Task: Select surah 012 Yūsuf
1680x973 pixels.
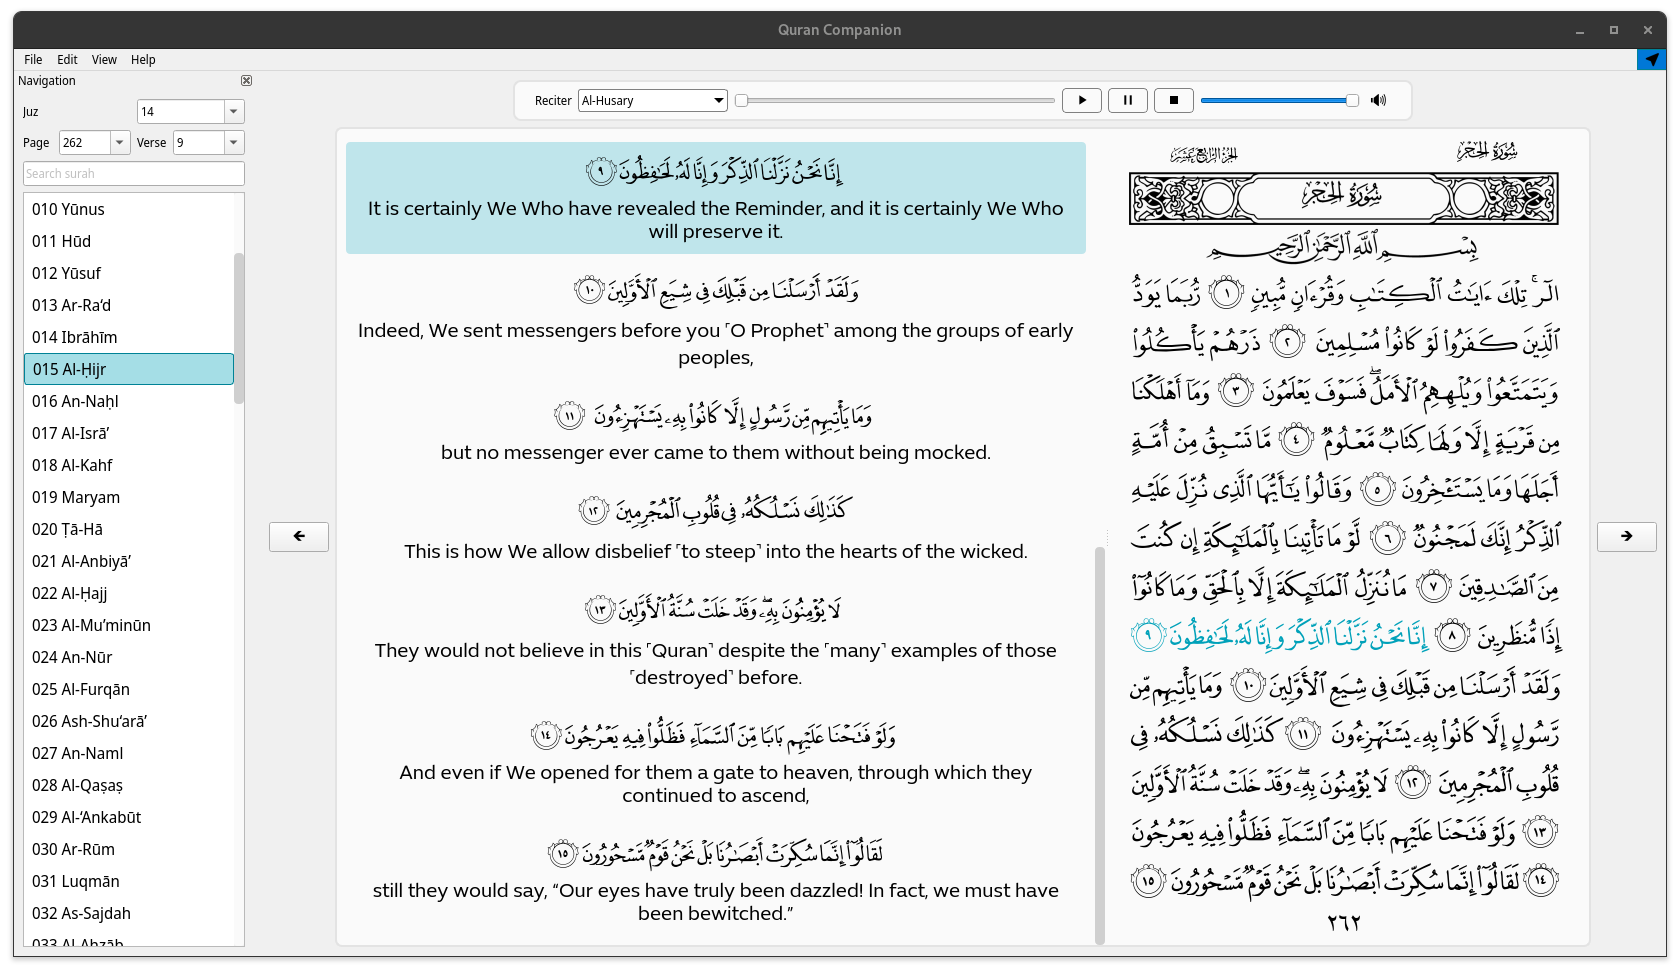Action: pyautogui.click(x=129, y=273)
